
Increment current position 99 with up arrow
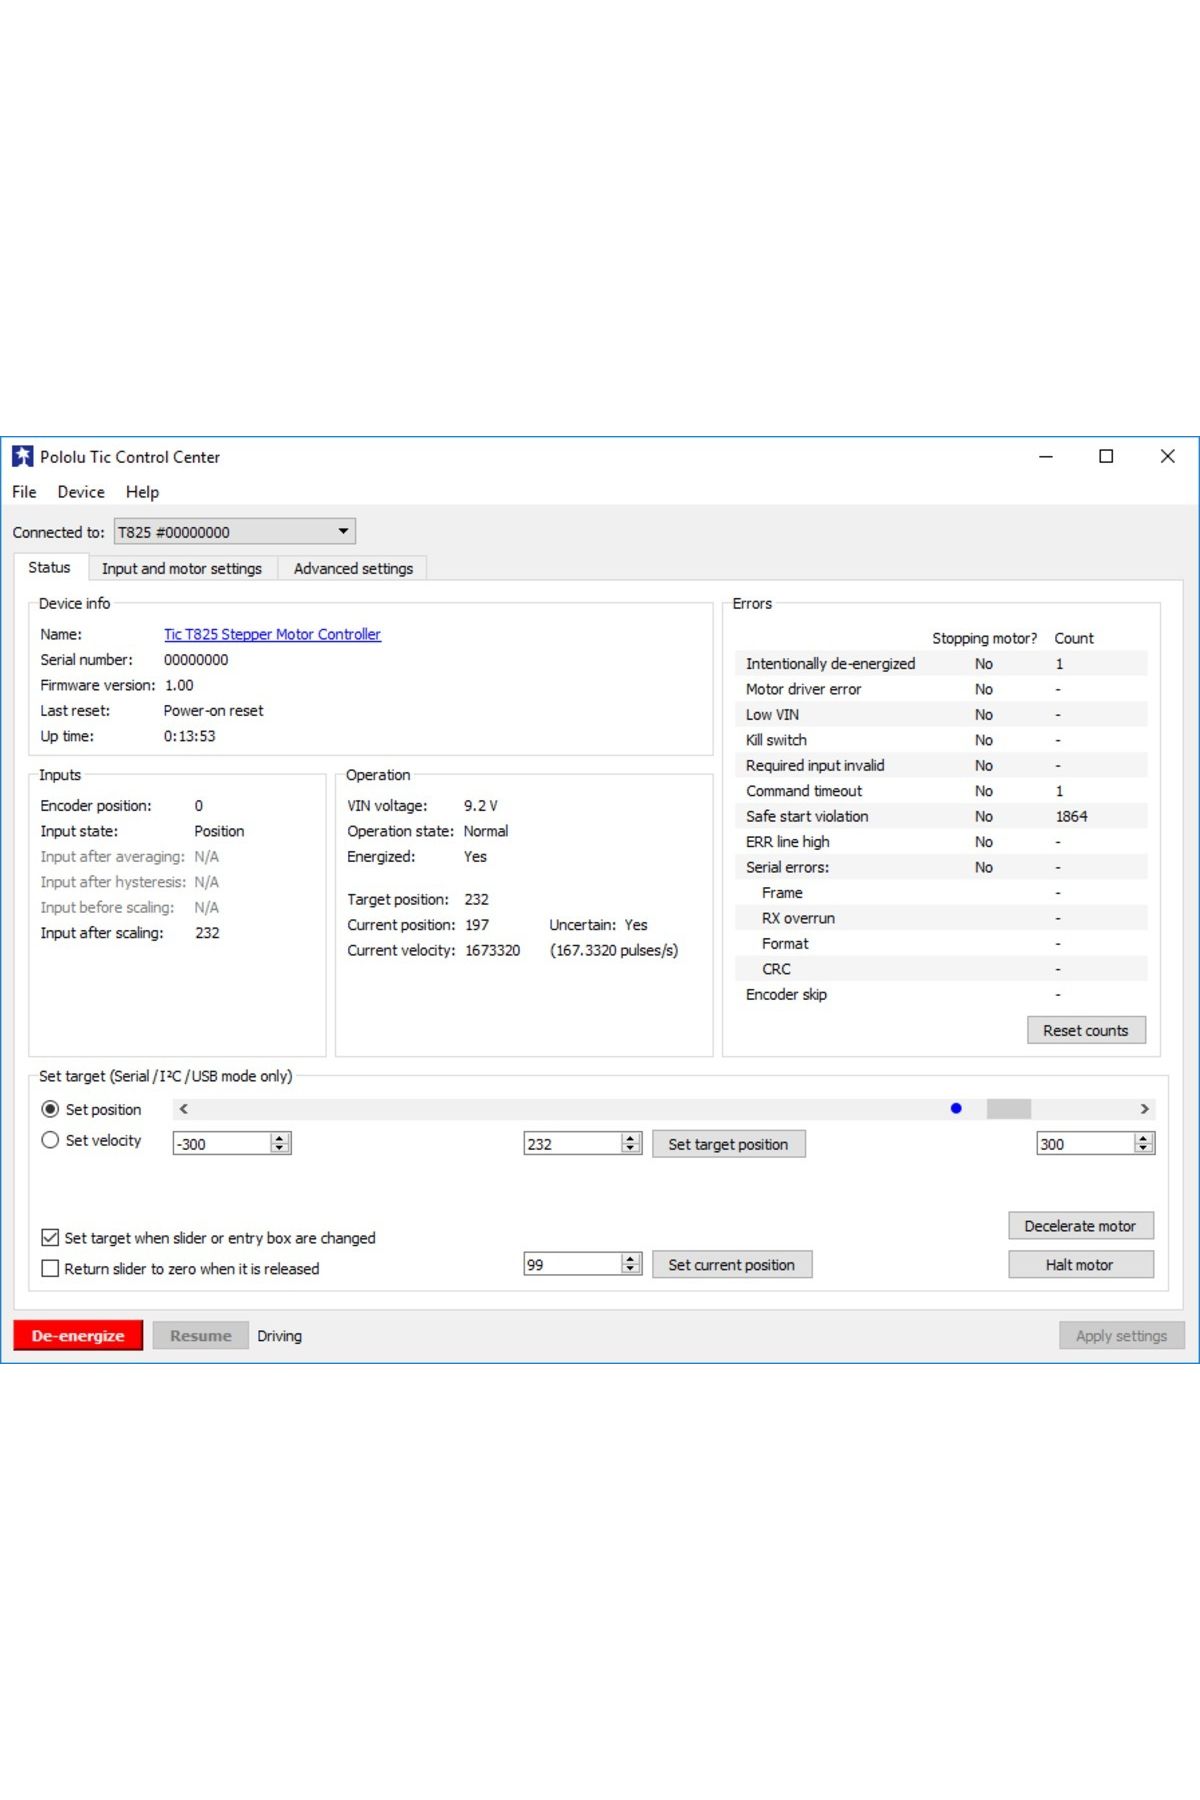coord(630,1259)
